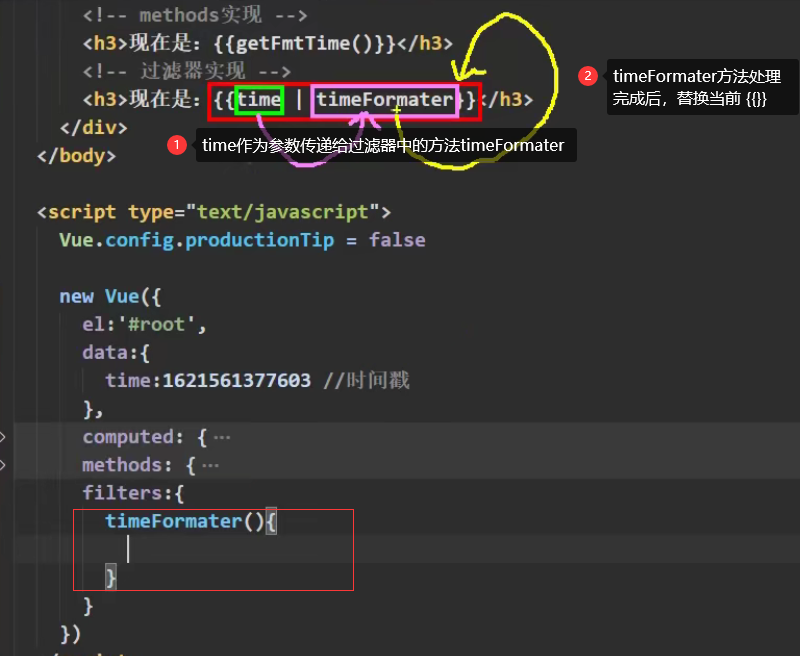800x656 pixels.
Task: Click the '//时间戳' comment
Action: point(366,381)
